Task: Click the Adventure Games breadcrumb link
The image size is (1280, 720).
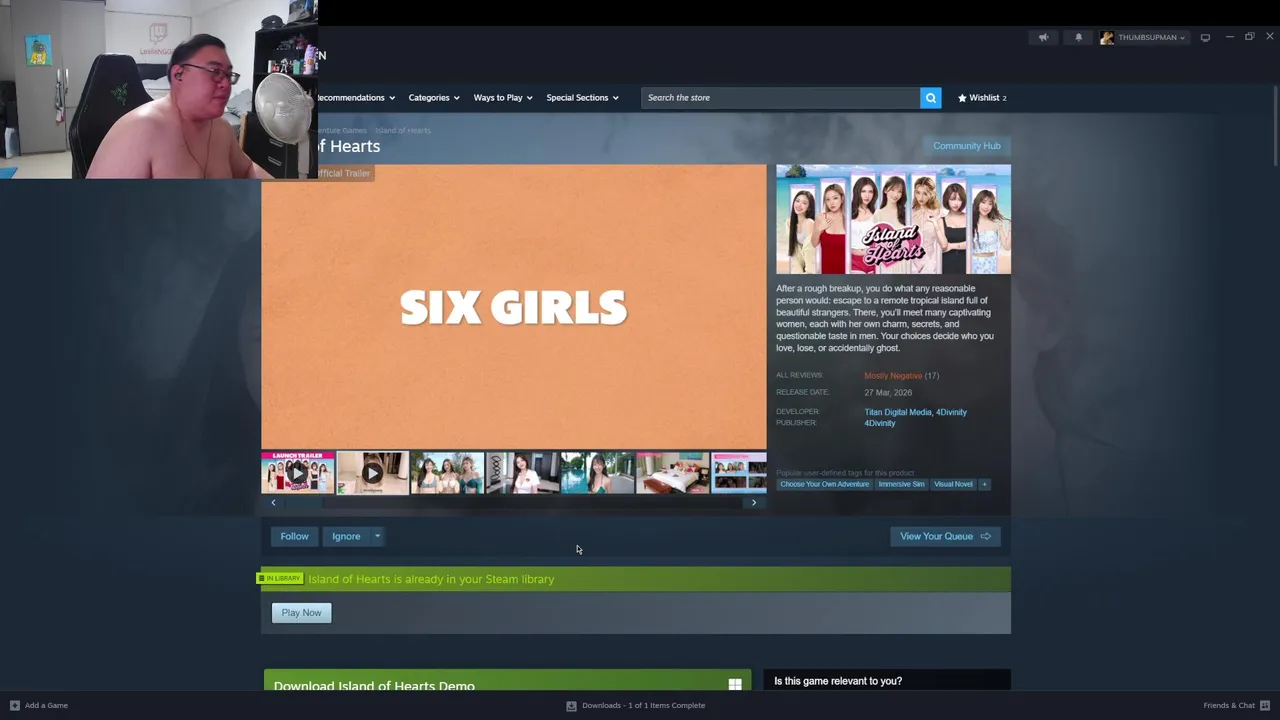Action: pyautogui.click(x=342, y=130)
